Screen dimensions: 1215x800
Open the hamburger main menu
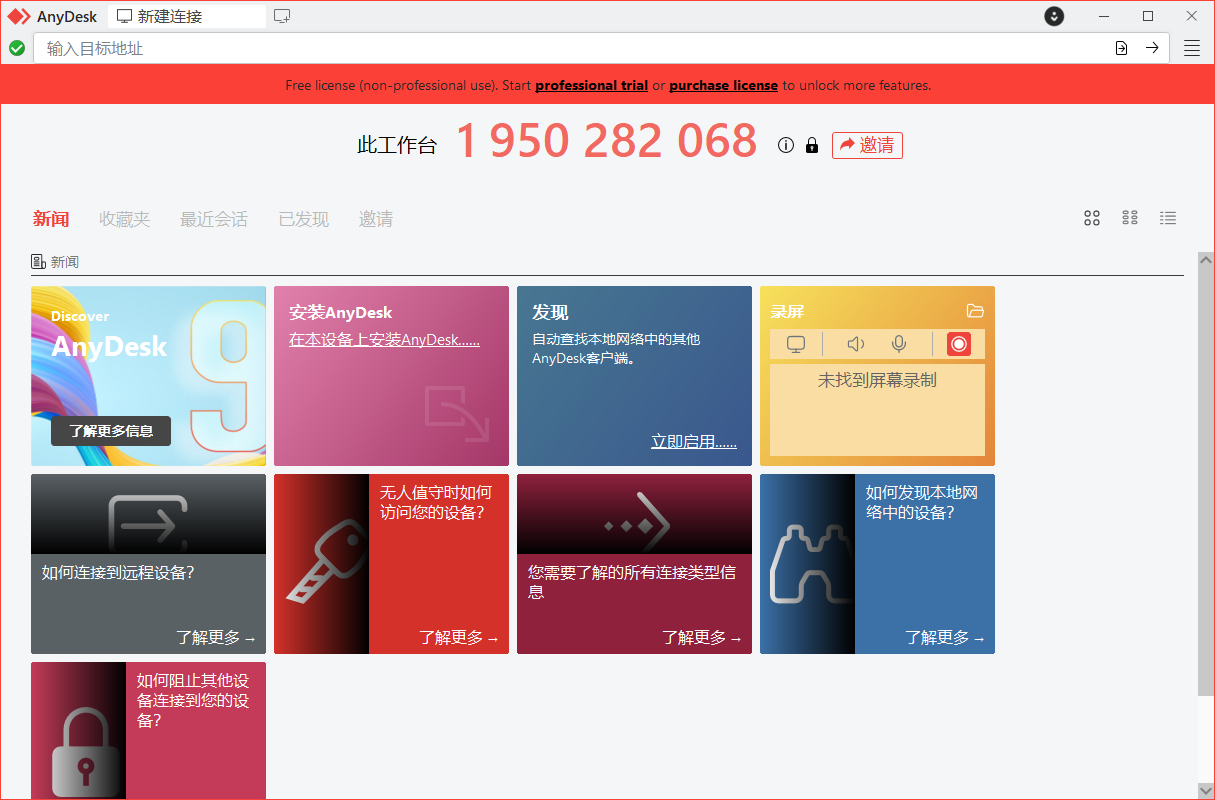tap(1192, 48)
